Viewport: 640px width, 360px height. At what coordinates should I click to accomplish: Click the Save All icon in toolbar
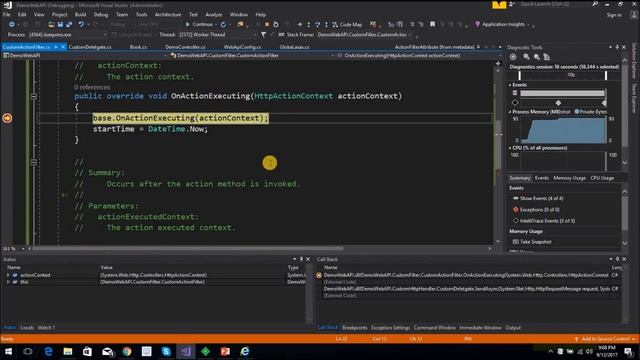pyautogui.click(x=69, y=24)
